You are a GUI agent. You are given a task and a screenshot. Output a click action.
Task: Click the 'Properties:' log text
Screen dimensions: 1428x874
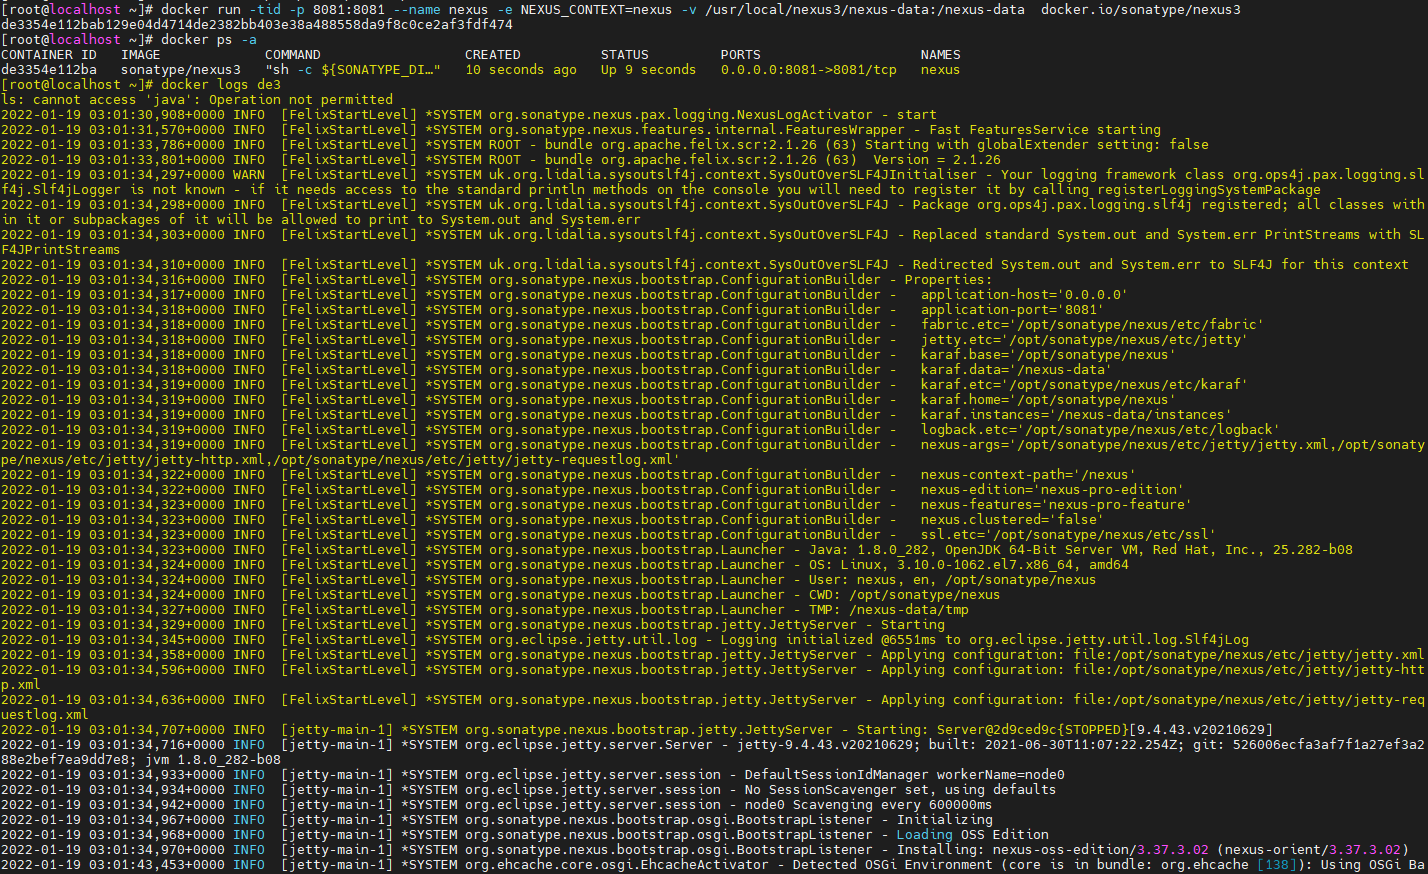point(949,279)
